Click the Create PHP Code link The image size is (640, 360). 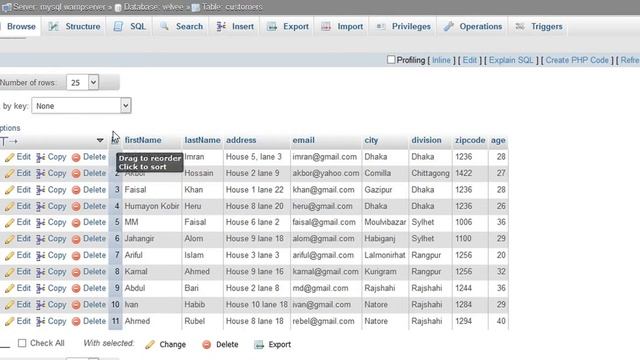coord(577,60)
